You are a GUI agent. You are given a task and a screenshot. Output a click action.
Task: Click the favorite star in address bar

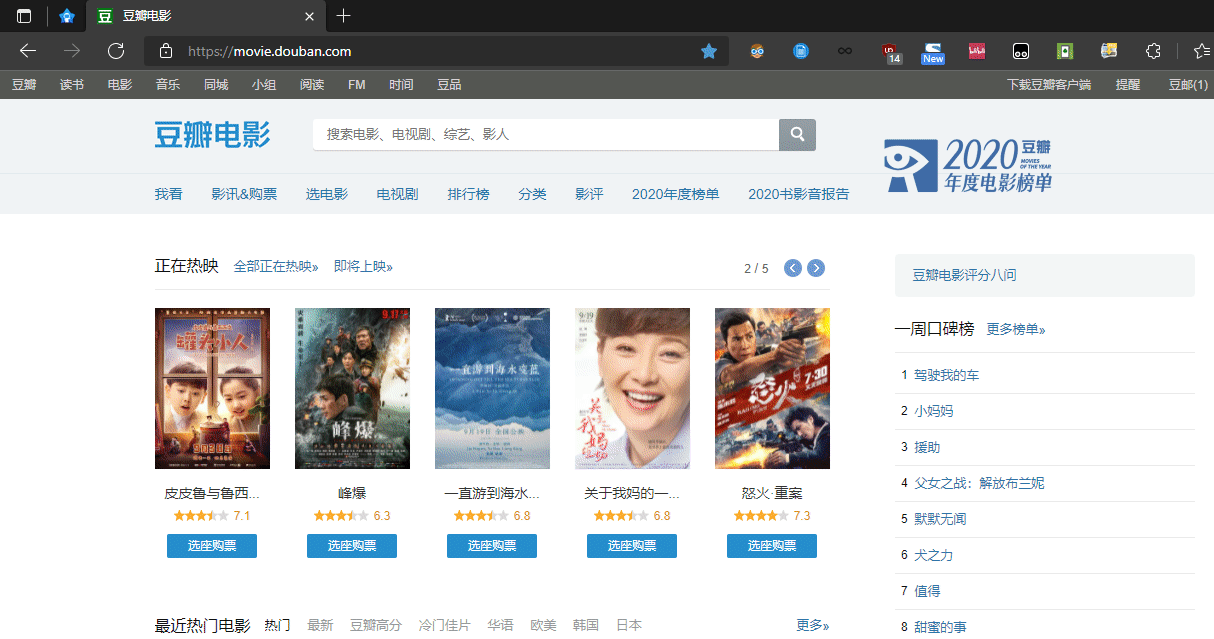pos(709,51)
